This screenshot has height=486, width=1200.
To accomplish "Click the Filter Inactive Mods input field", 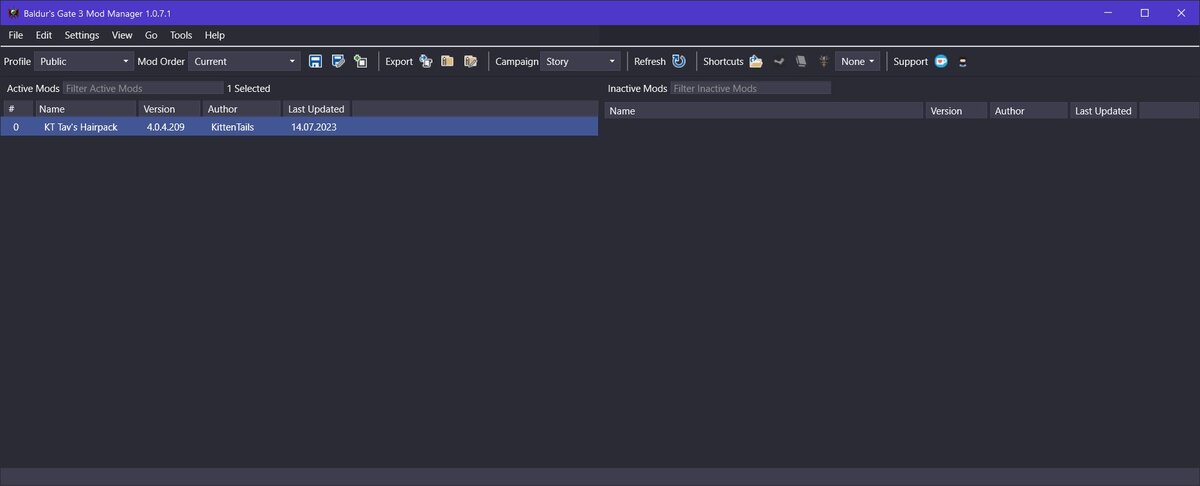I will tap(751, 88).
